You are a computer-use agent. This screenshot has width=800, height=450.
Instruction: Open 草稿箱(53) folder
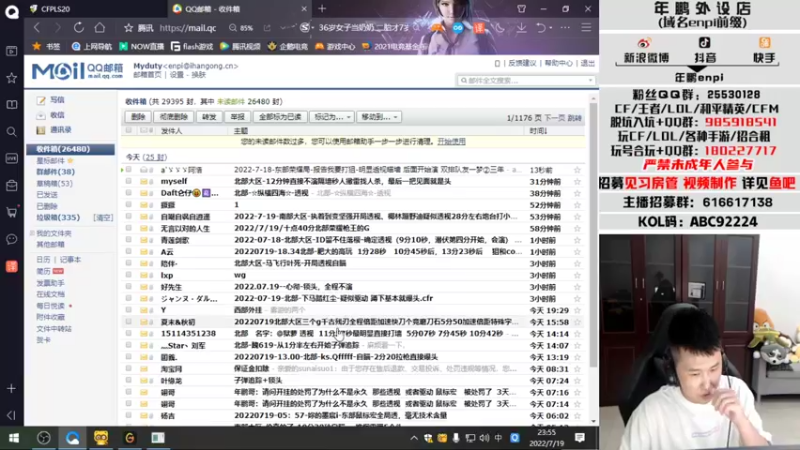coord(54,183)
